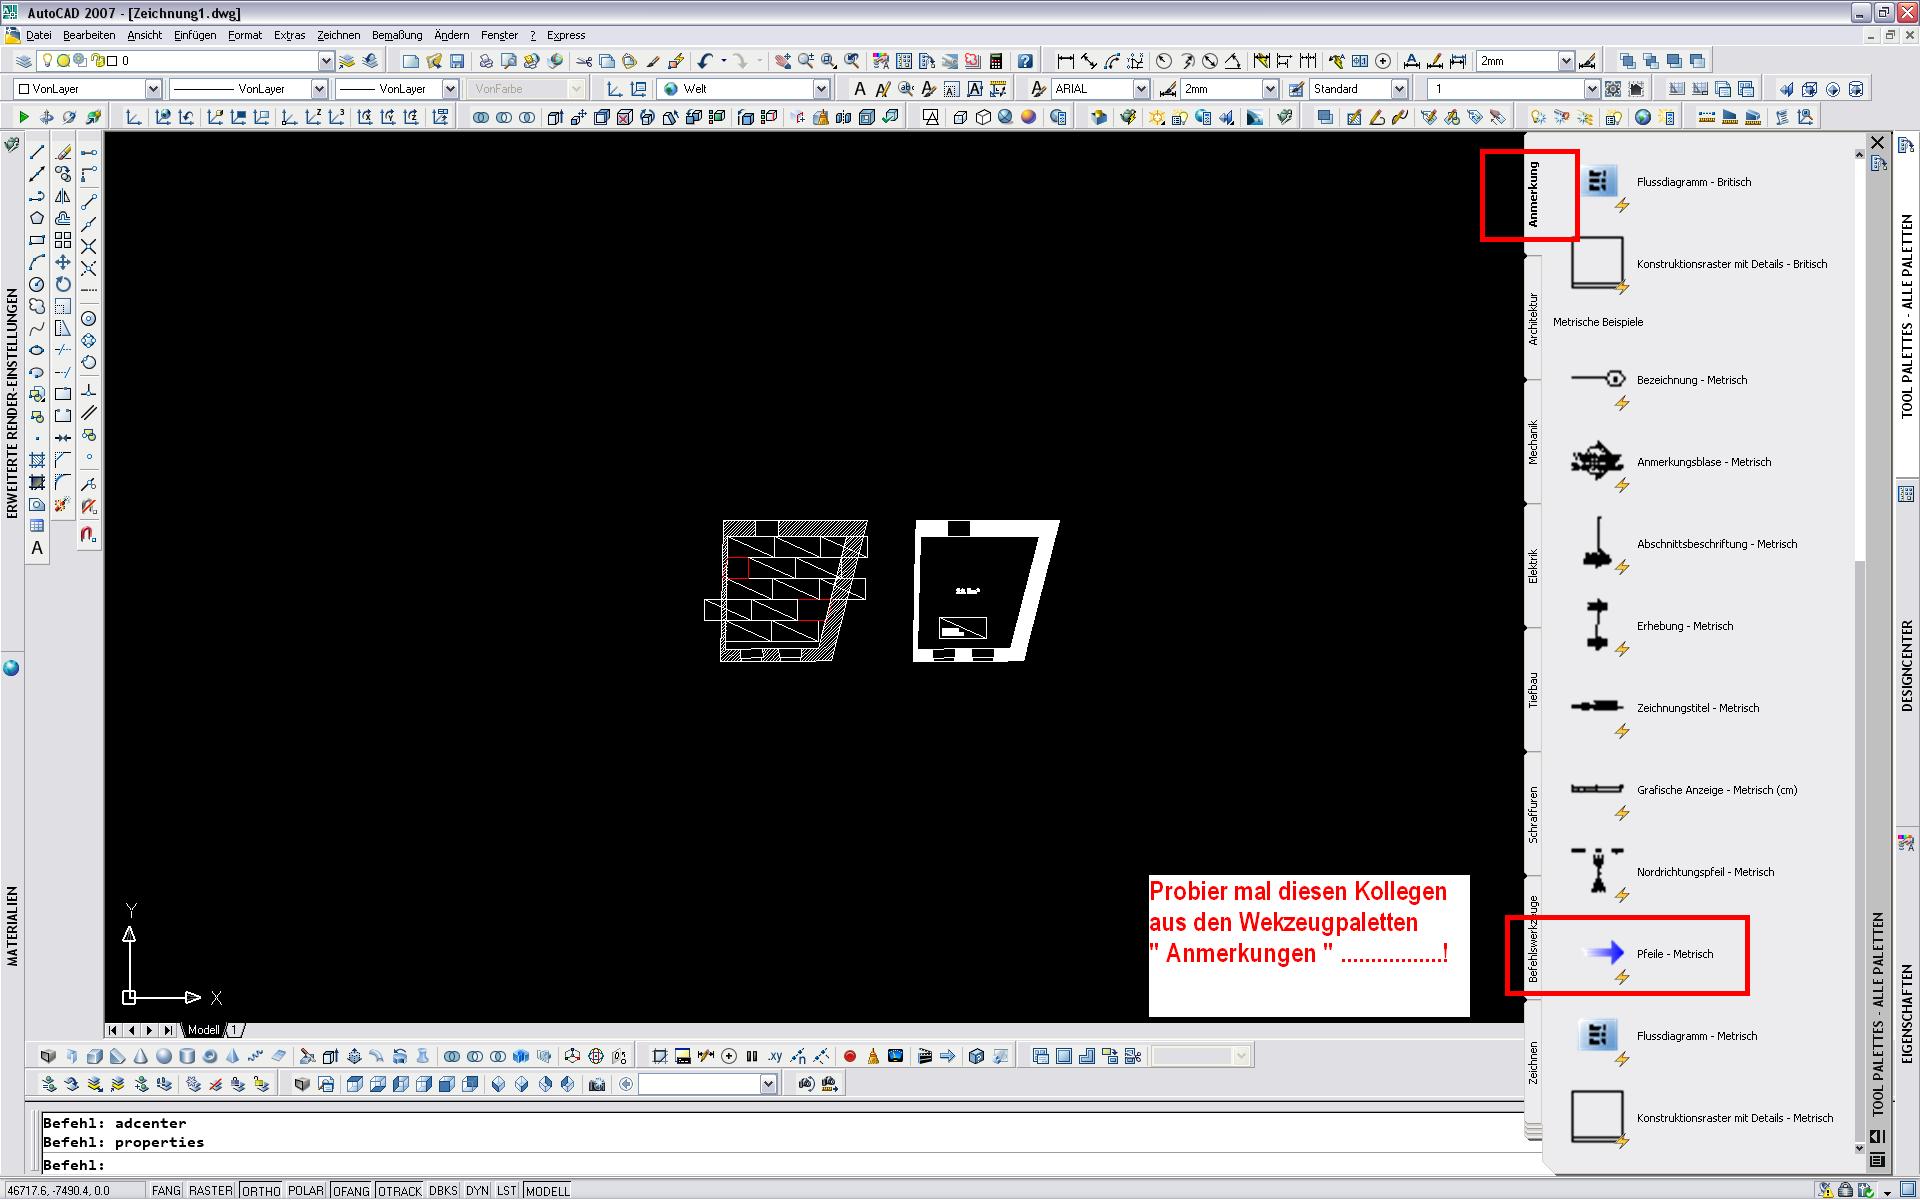Toggle FANG snap mode

(x=166, y=1190)
